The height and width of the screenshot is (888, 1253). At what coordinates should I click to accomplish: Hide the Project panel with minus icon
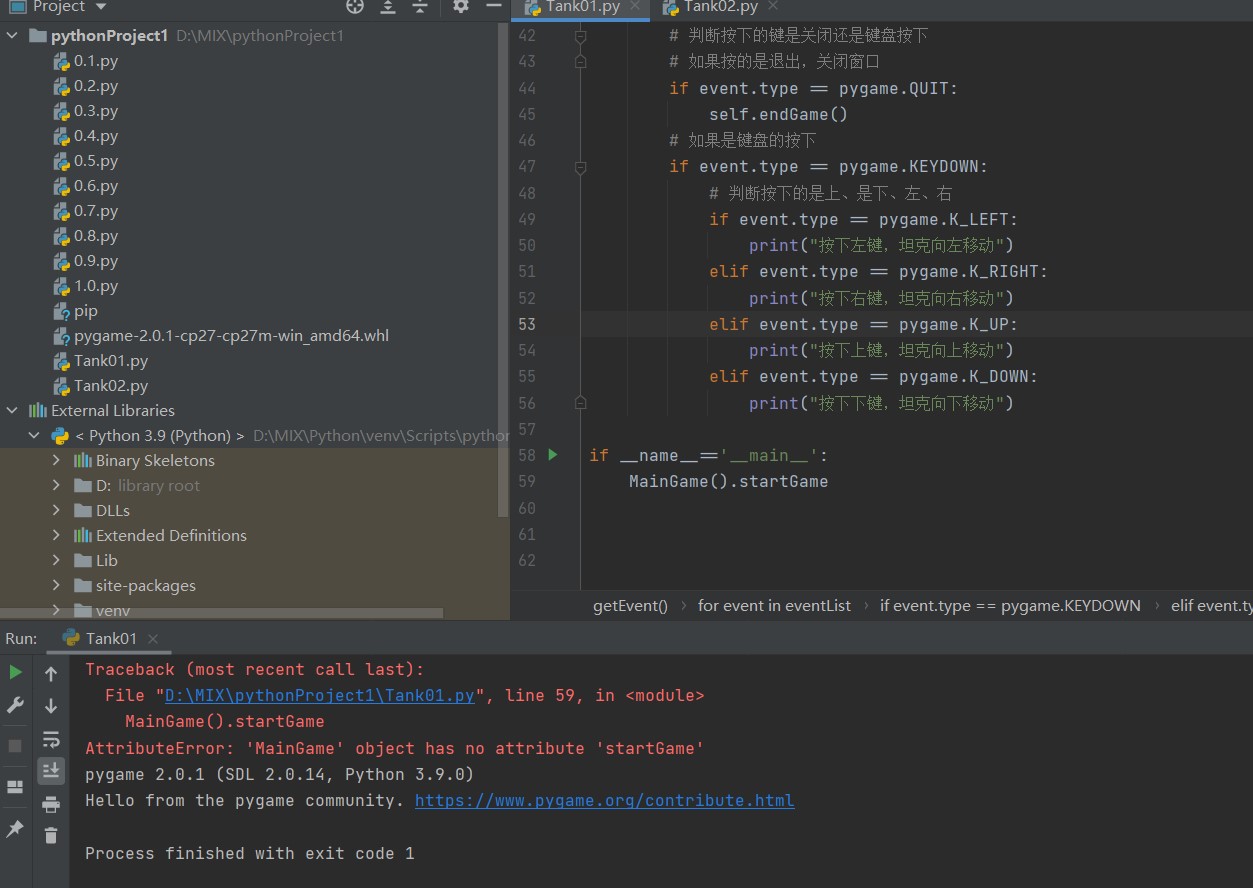pos(492,7)
